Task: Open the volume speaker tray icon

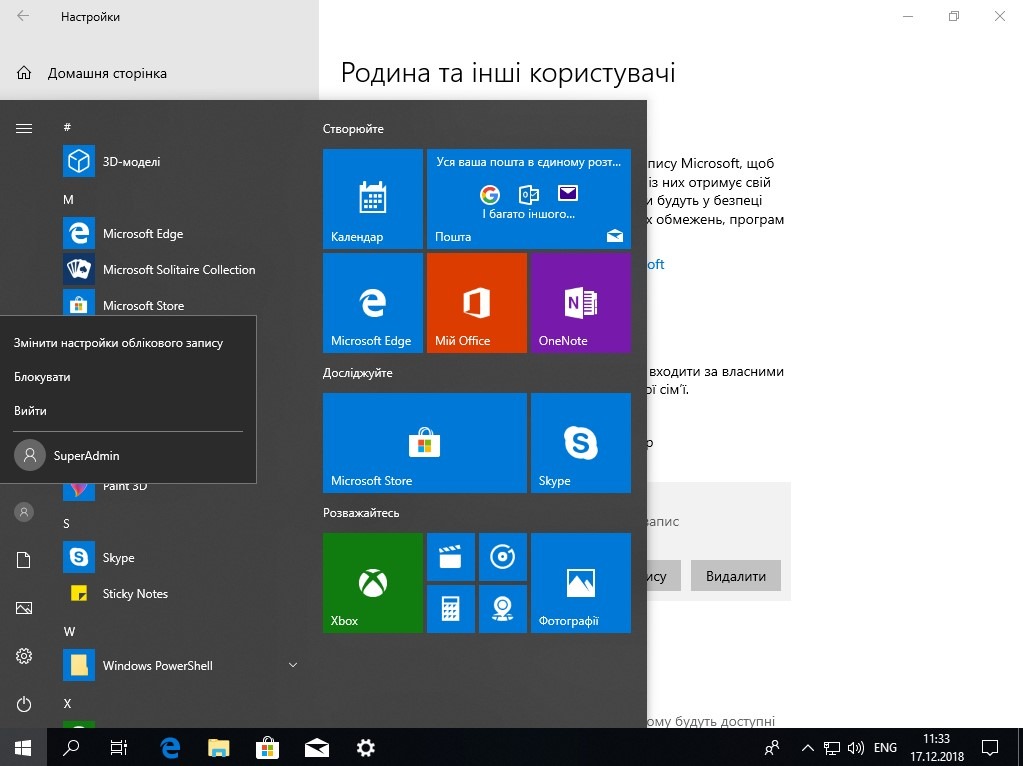Action: pos(855,748)
